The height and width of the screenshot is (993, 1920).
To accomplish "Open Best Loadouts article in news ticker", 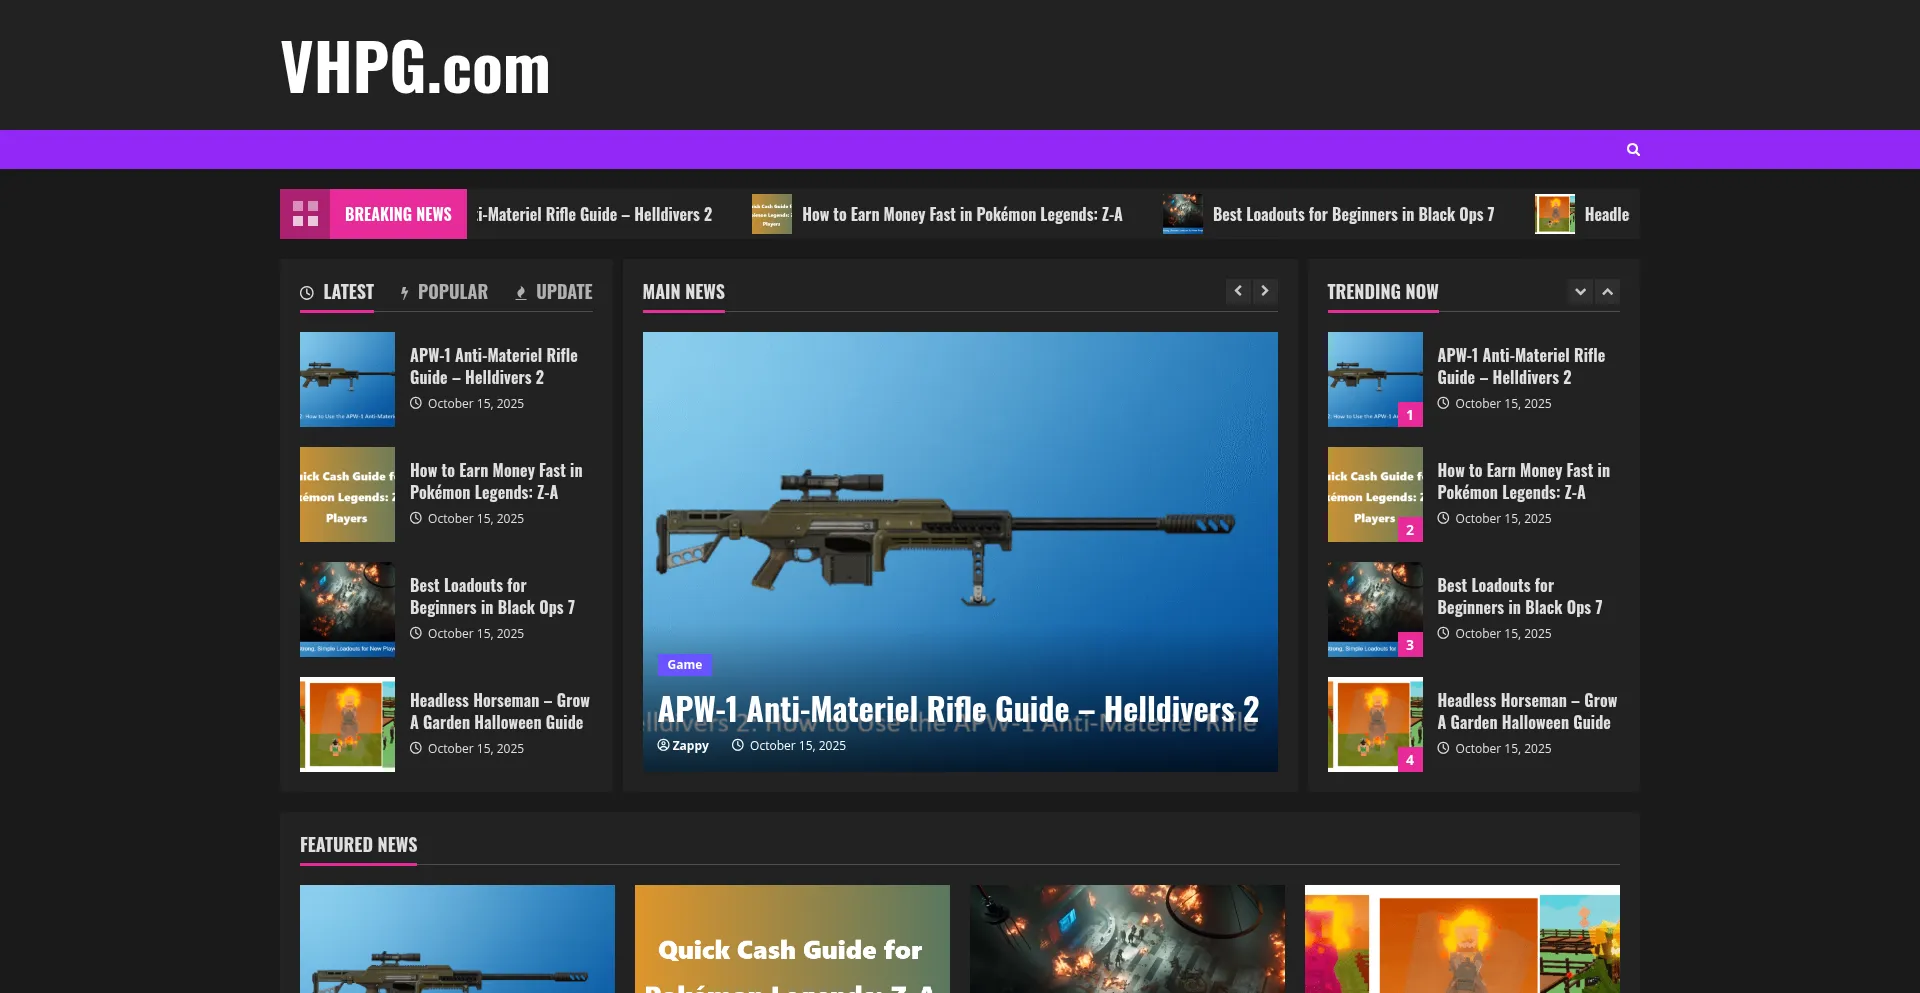I will pyautogui.click(x=1352, y=215).
